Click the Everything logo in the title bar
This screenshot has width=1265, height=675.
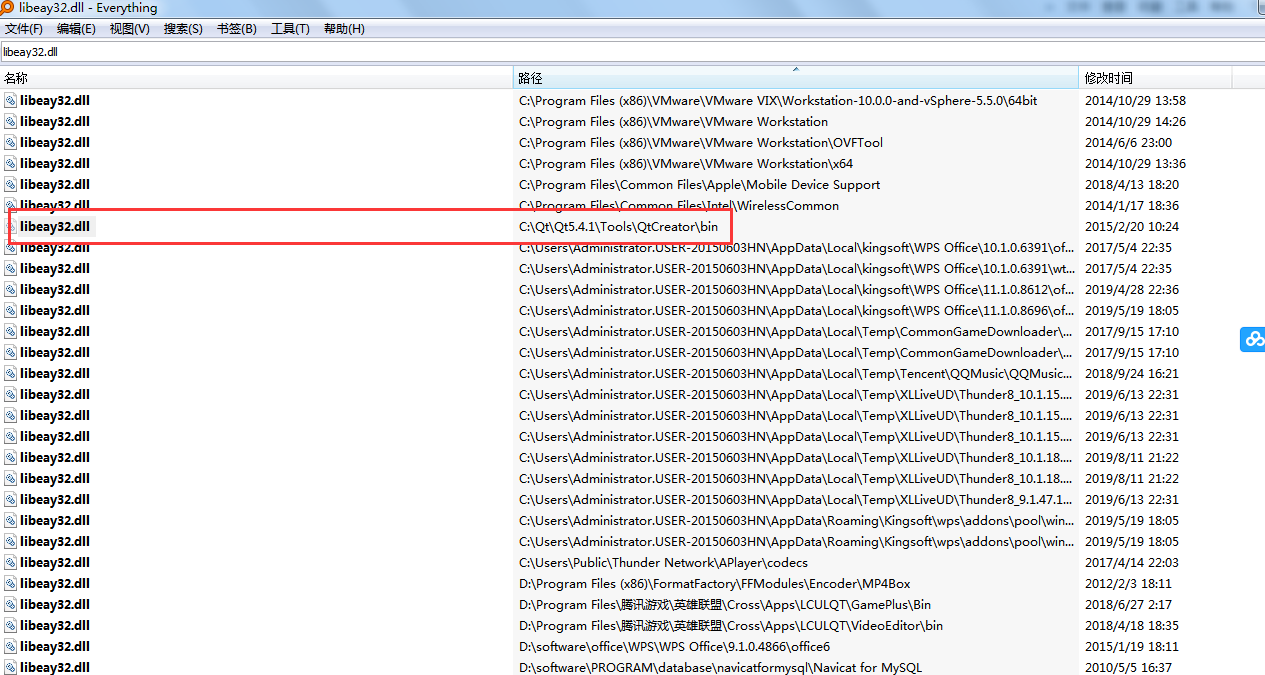[x=9, y=8]
